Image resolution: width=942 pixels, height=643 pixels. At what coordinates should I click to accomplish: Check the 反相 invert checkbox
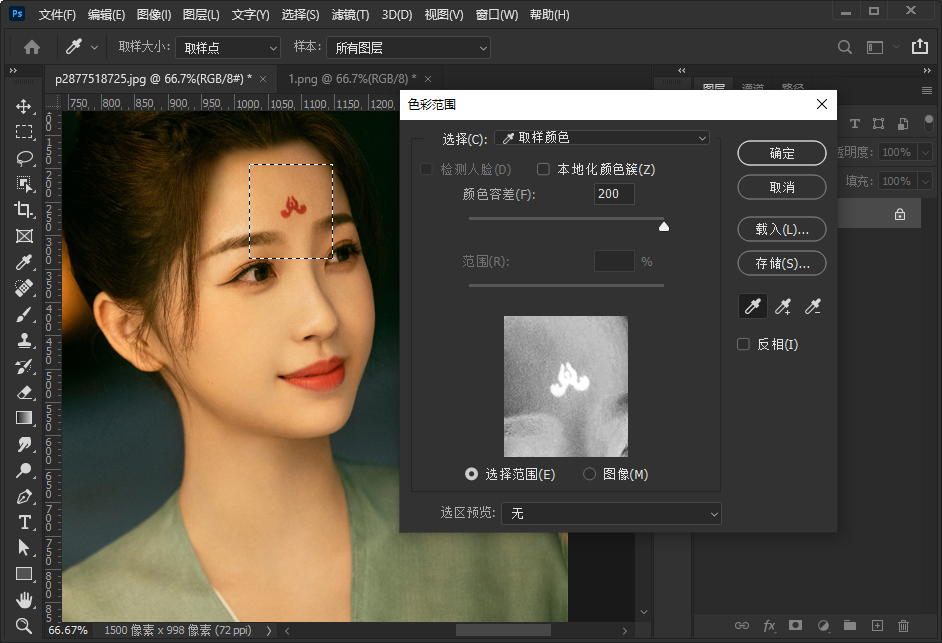[743, 344]
